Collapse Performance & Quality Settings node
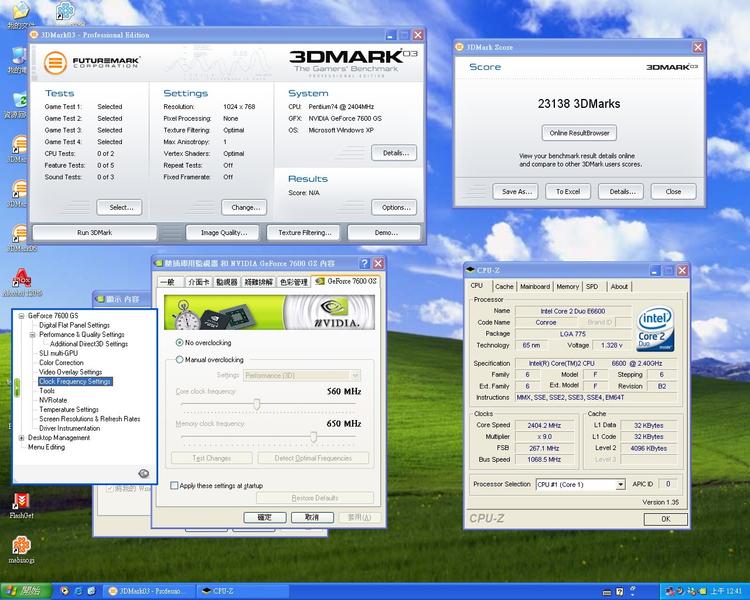Screen dimensions: 750x600 32,334
